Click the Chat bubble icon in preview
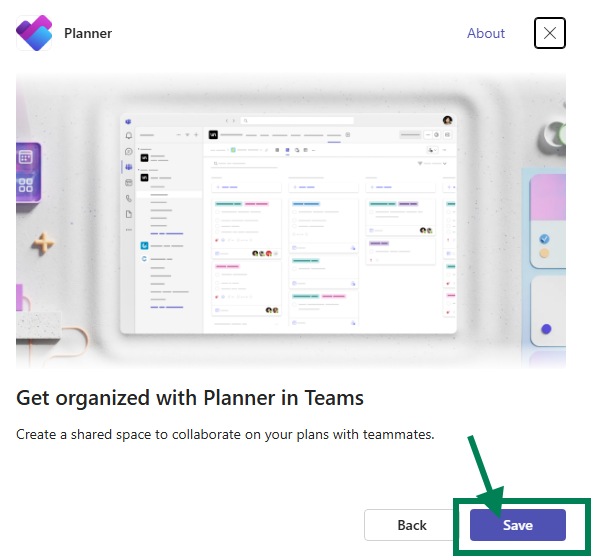Image resolution: width=592 pixels, height=556 pixels. 129,151
